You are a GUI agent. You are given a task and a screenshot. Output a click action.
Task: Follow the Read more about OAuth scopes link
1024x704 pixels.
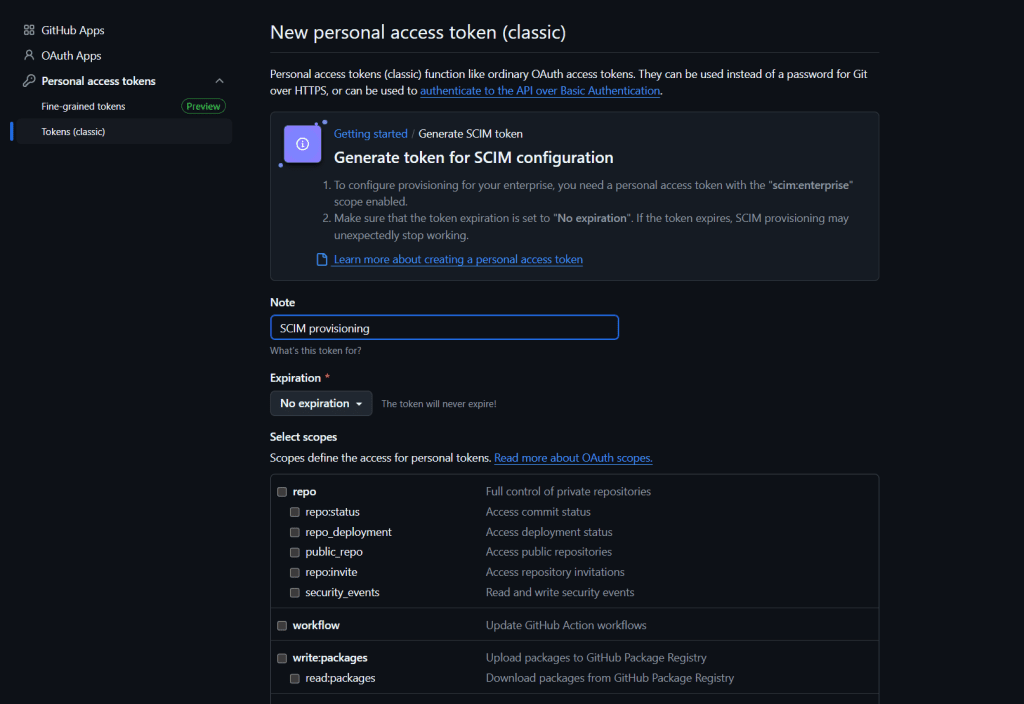tap(573, 458)
